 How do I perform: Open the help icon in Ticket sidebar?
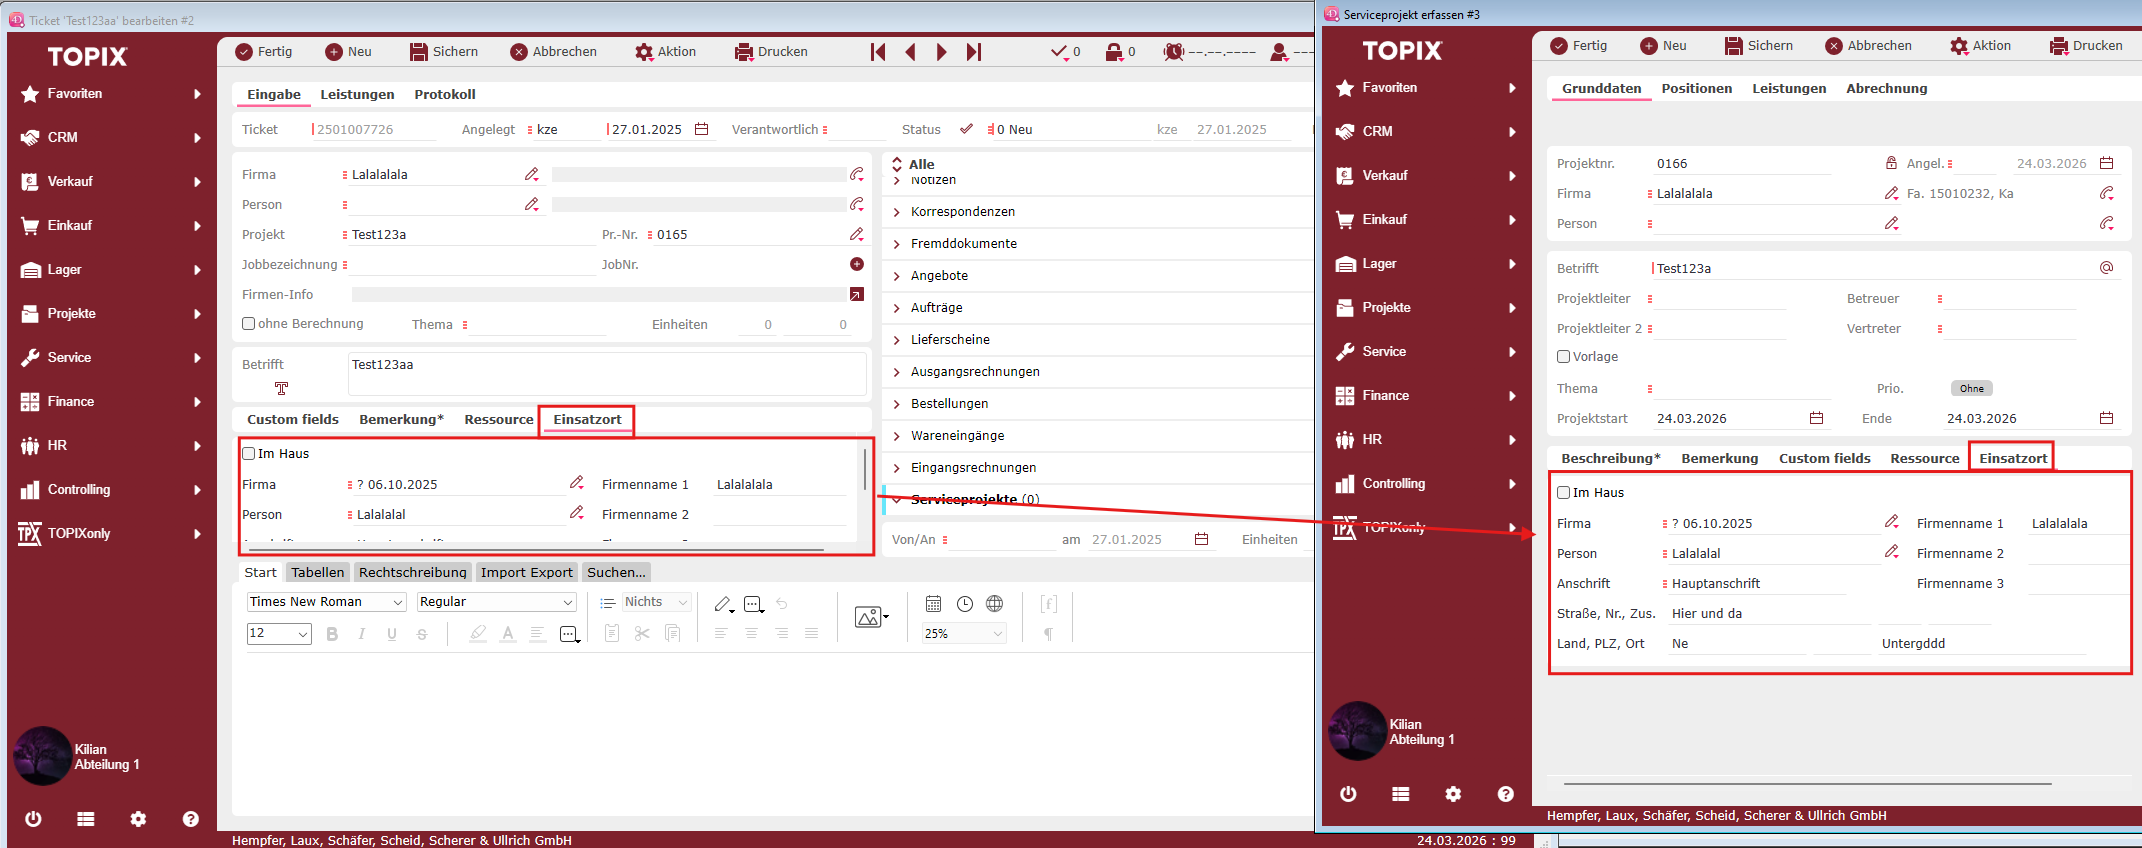tap(190, 819)
